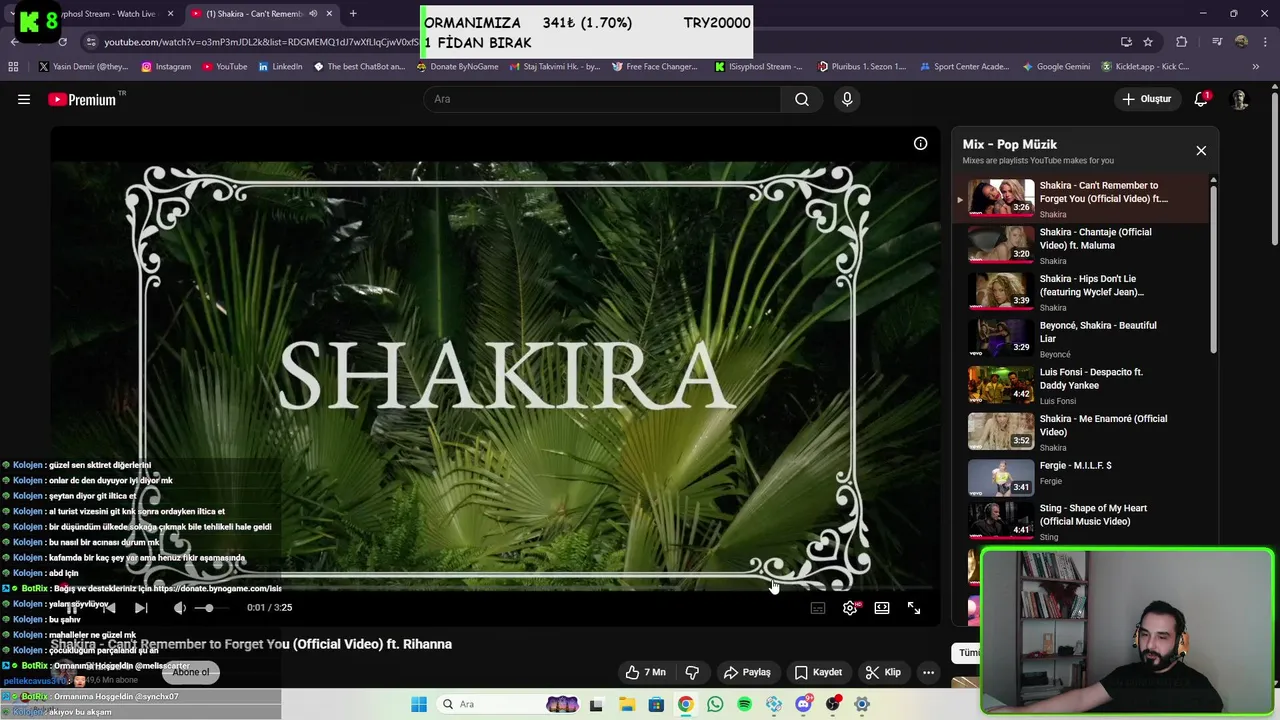Open video player settings gear

(x=850, y=607)
